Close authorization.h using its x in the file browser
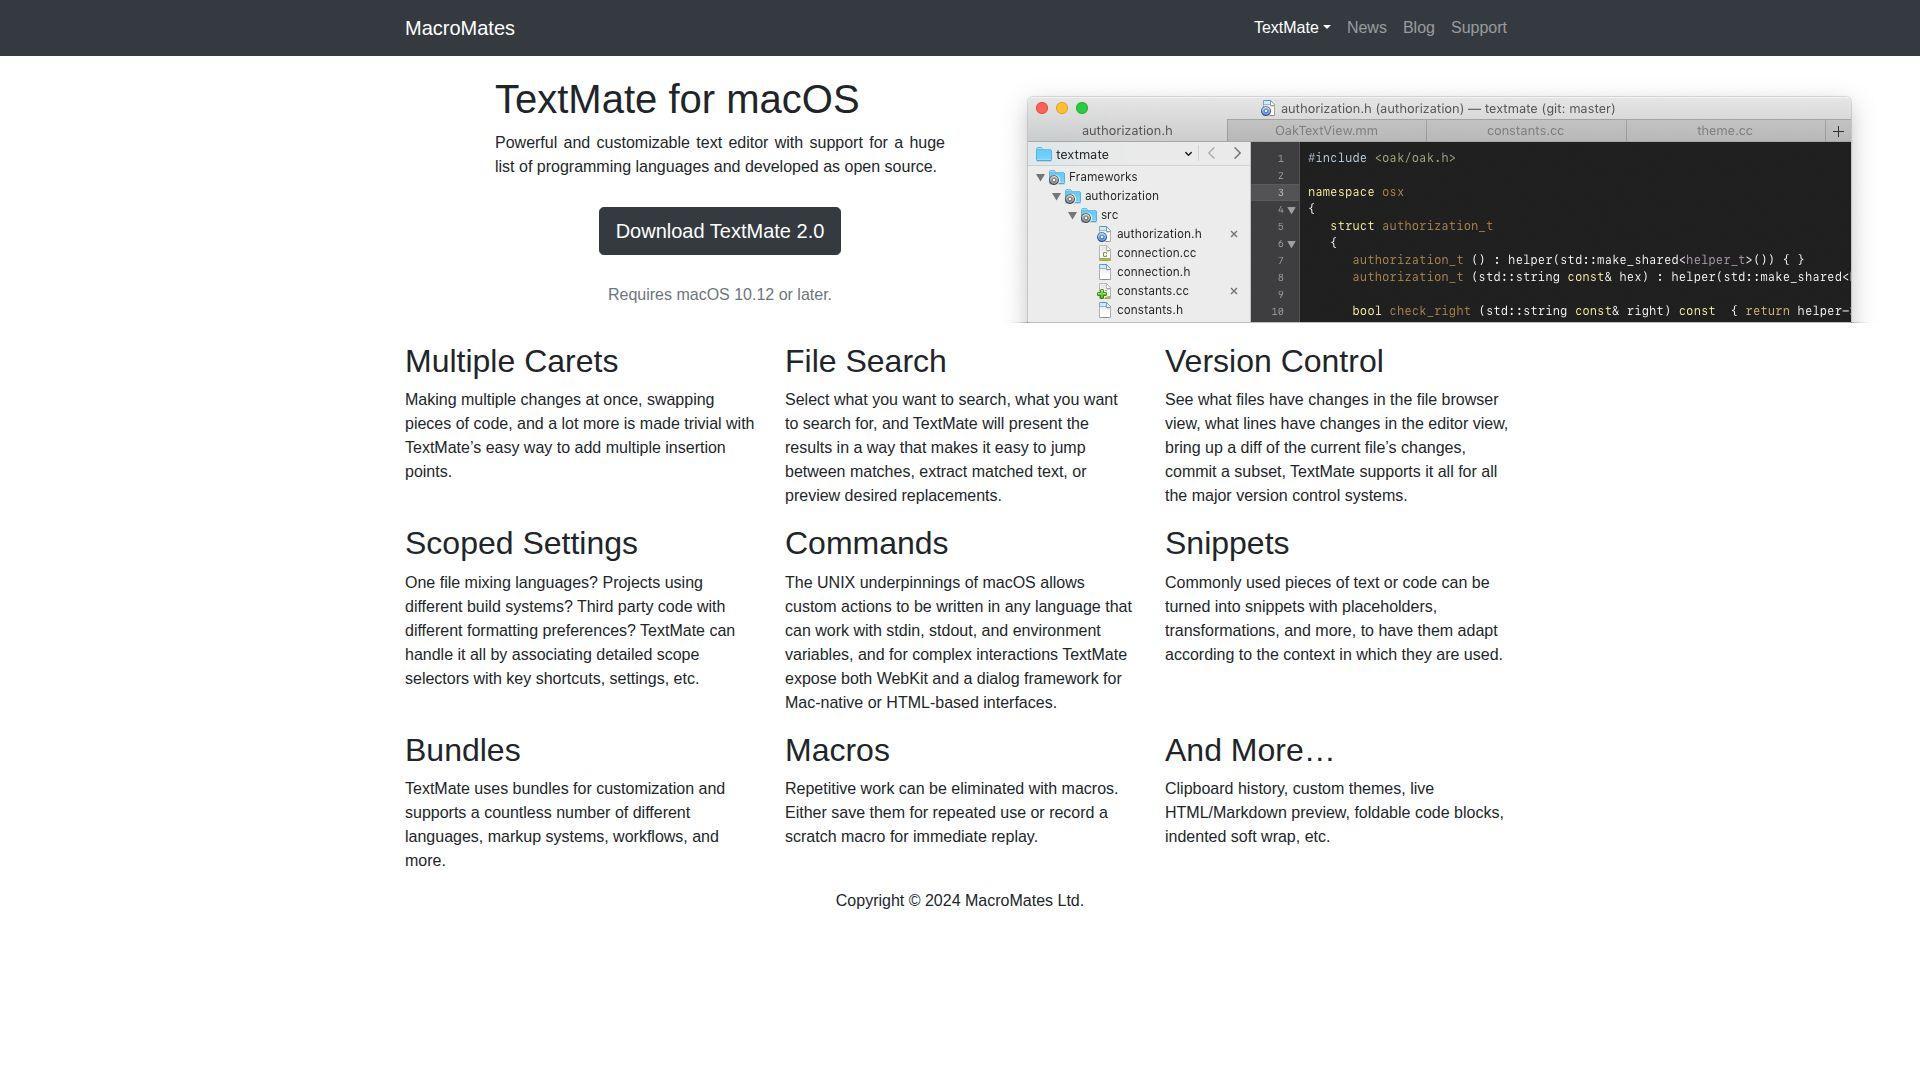1920x1080 pixels. (1234, 234)
